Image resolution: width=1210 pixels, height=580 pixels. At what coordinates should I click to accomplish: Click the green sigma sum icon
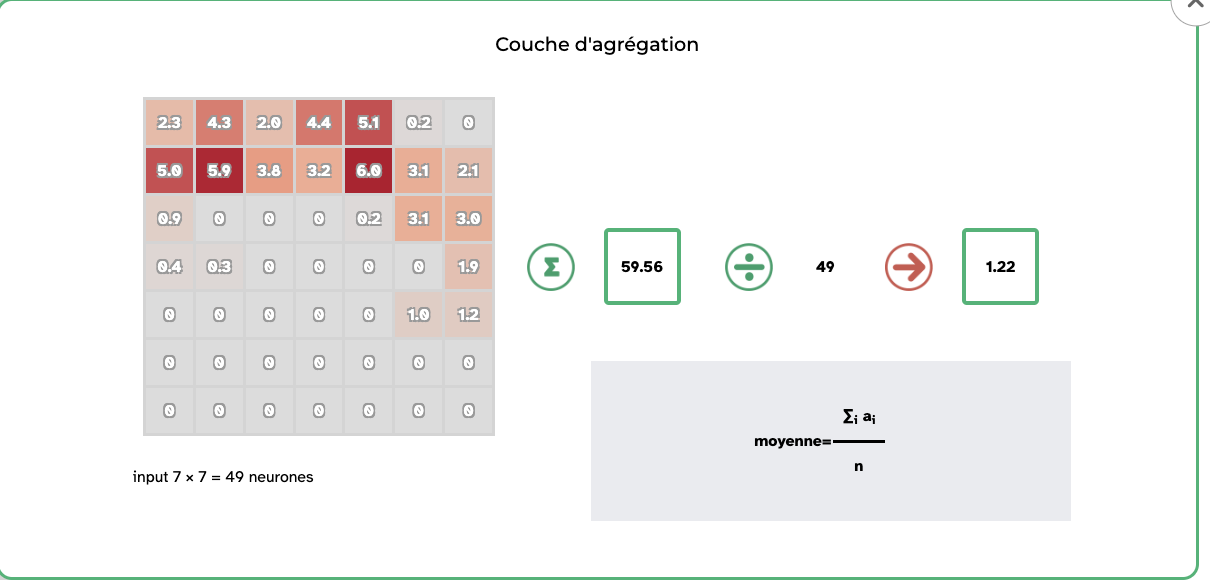point(551,267)
